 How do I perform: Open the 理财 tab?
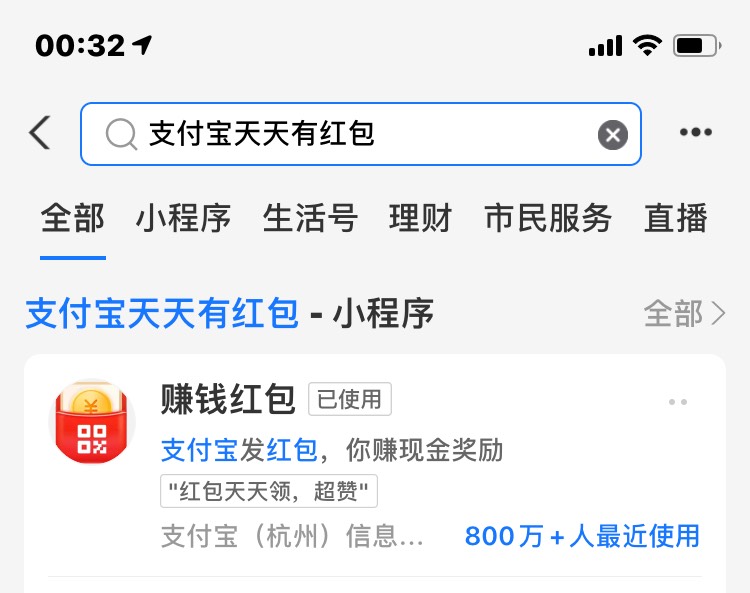tap(420, 218)
